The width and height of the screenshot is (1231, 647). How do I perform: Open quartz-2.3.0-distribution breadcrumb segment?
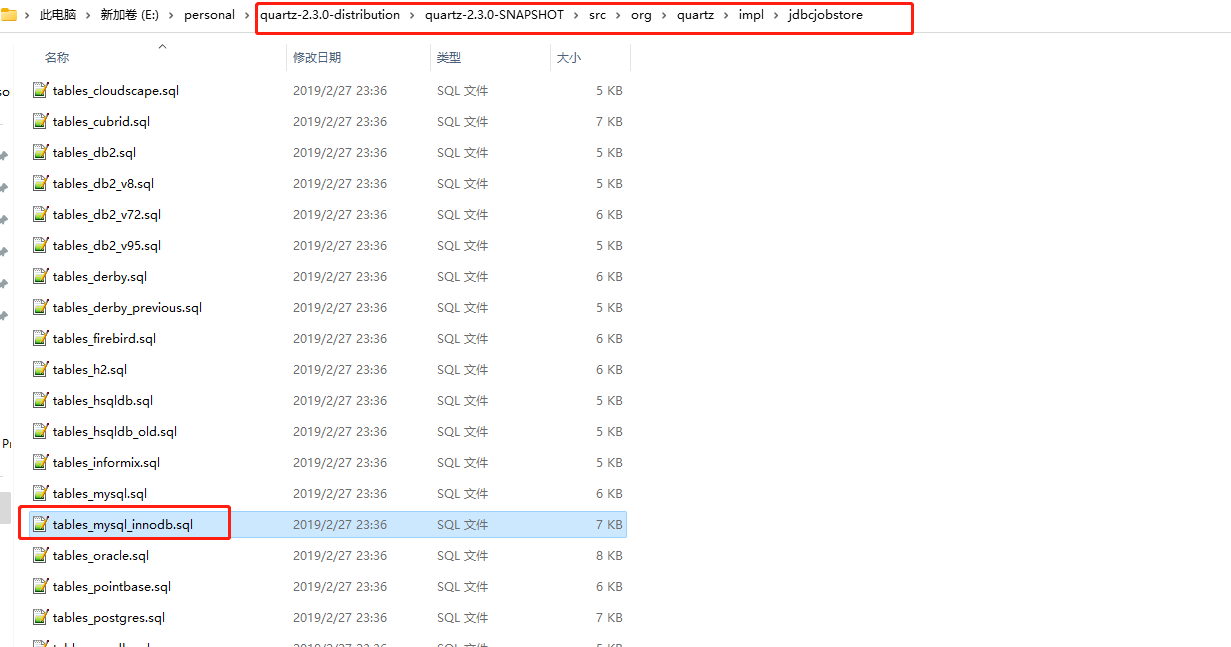pos(330,15)
